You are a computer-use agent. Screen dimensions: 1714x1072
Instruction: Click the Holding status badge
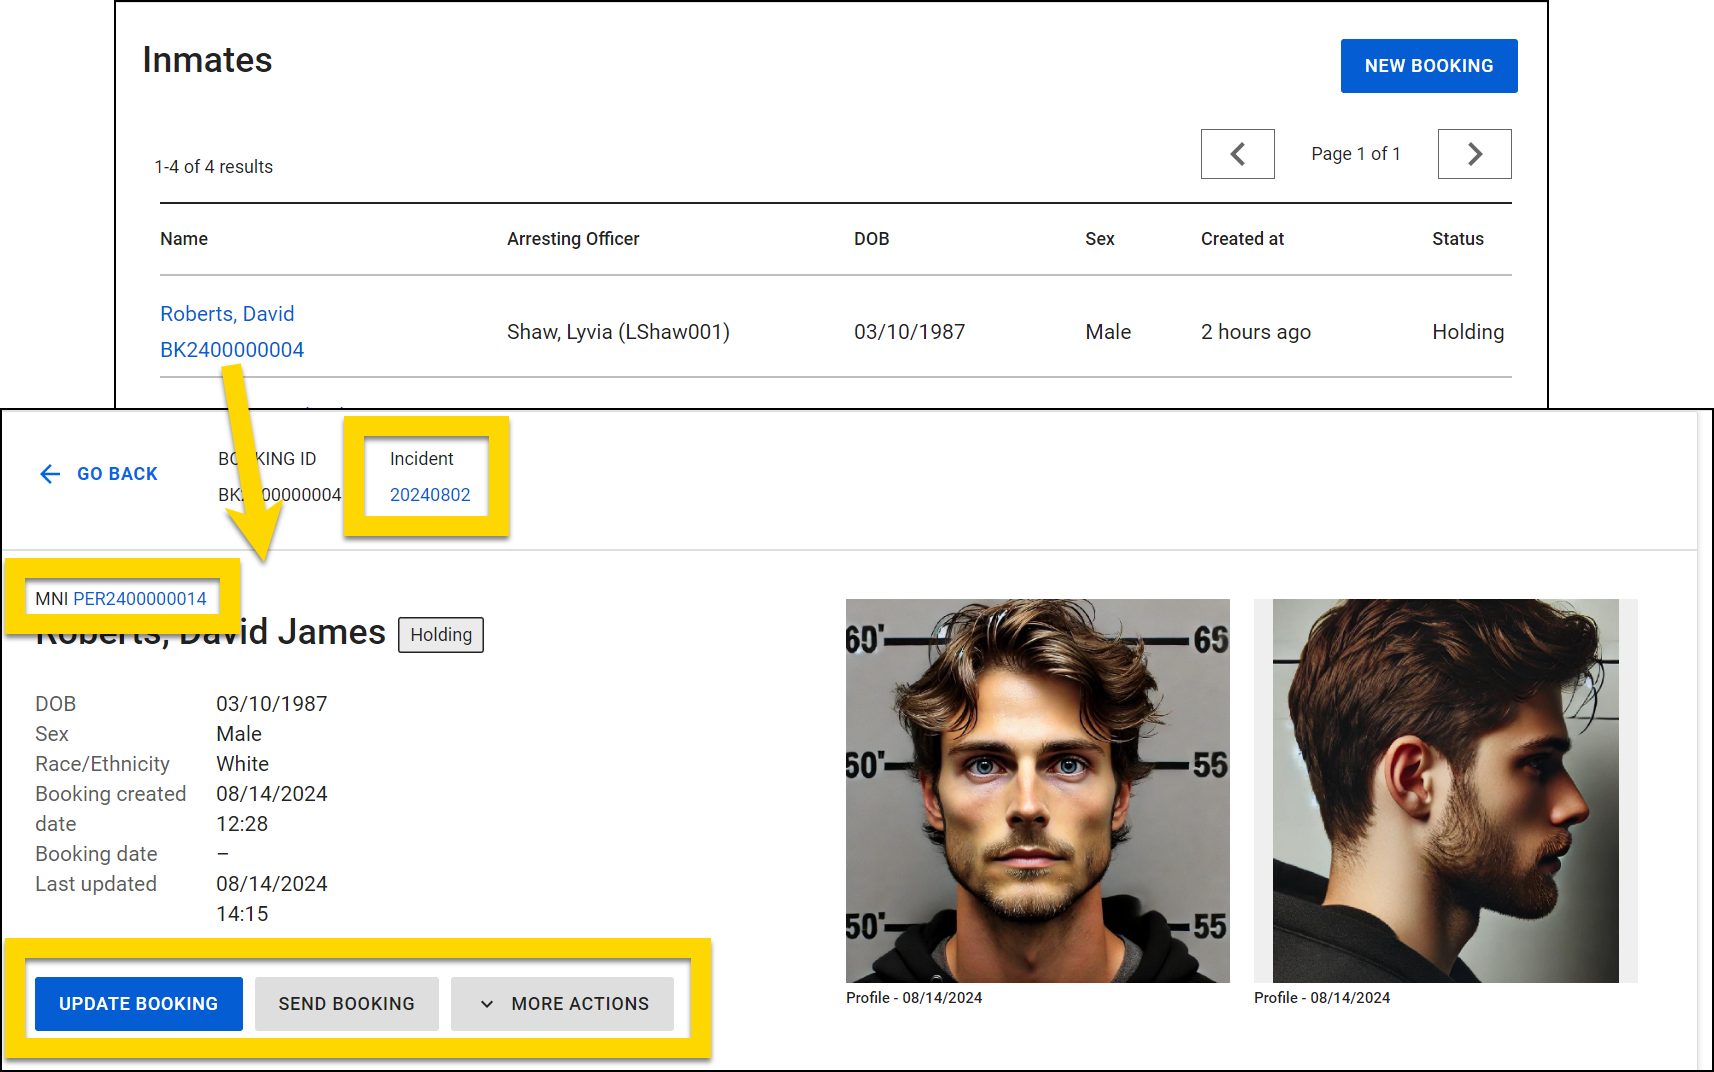pos(441,635)
